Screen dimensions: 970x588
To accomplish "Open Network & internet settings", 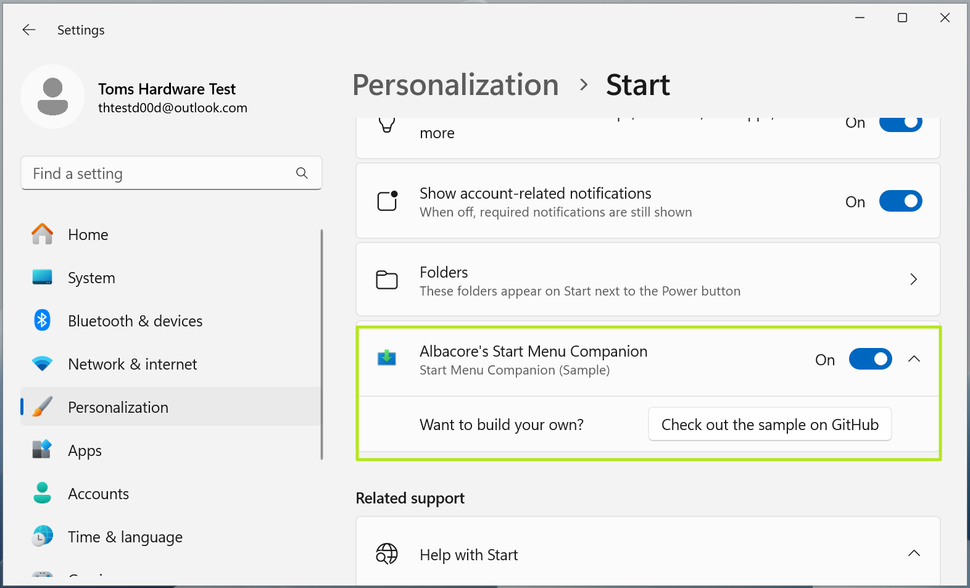I will pos(132,364).
